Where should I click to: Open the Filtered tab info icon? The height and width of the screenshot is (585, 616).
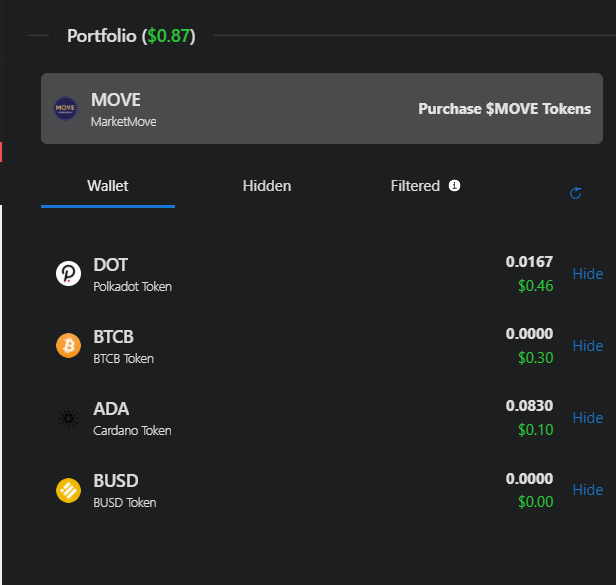pos(455,185)
